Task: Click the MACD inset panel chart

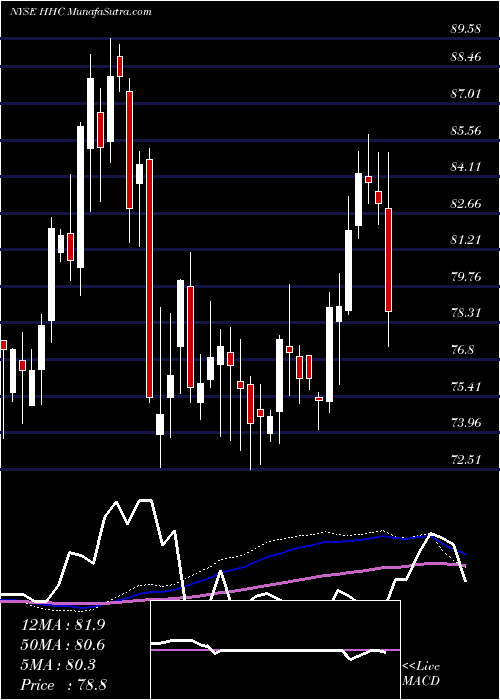Action: (x=275, y=650)
